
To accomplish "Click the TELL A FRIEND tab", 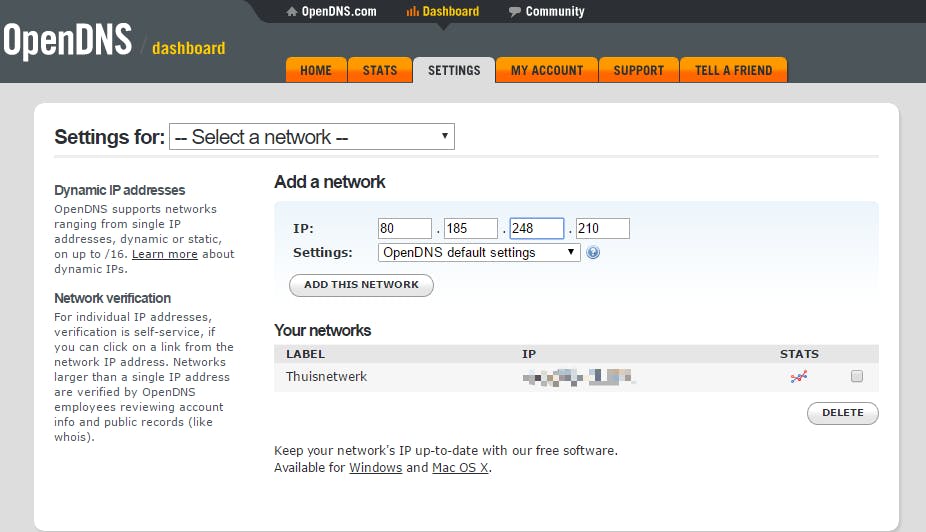I will pyautogui.click(x=733, y=70).
